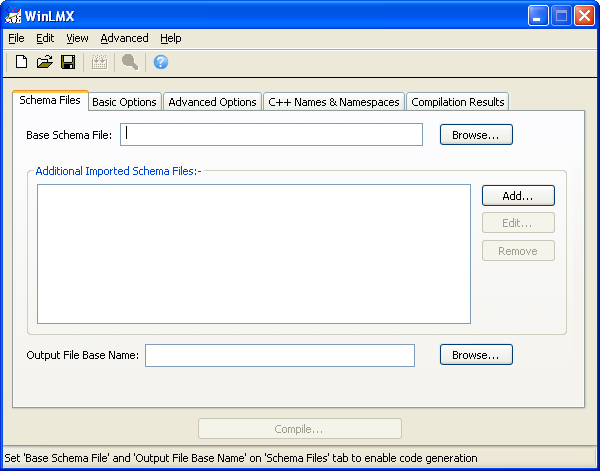Screen dimensions: 600x471
Task: Click the disabled Remove button
Action: click(518, 251)
